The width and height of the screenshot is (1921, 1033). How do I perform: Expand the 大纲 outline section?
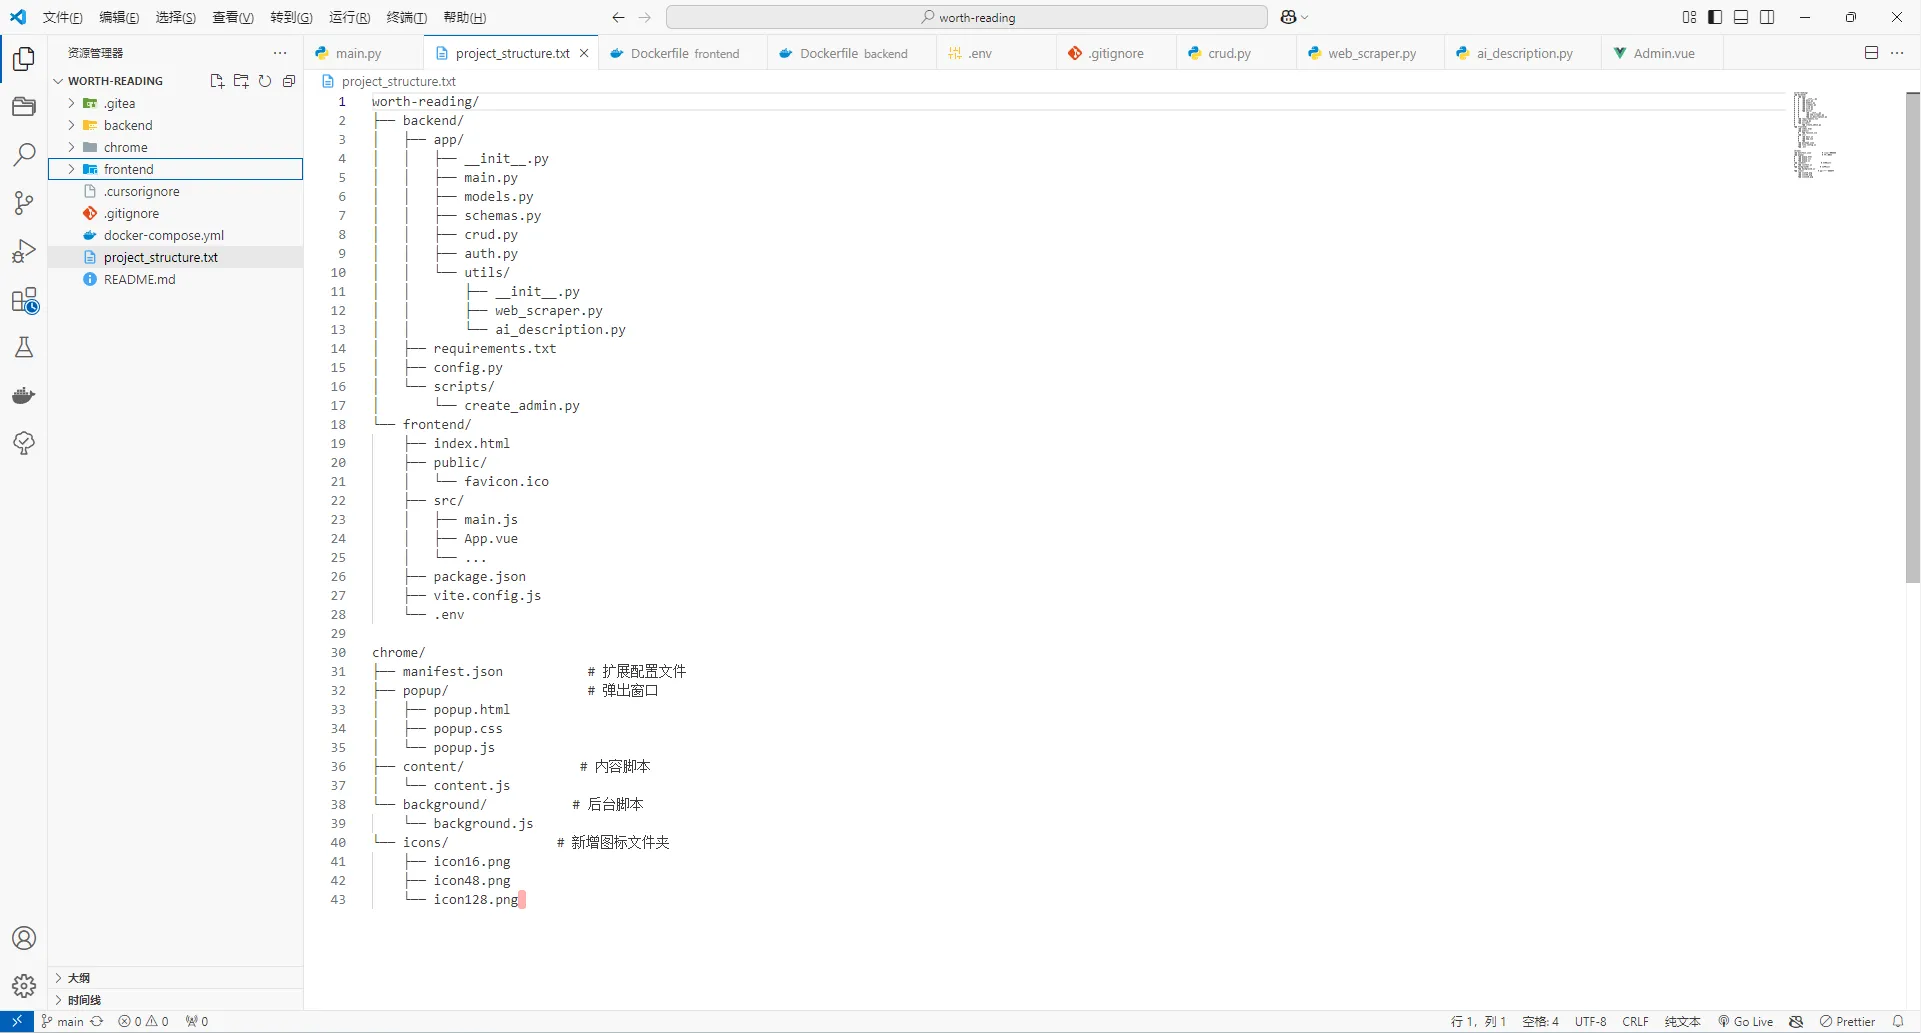[175, 978]
